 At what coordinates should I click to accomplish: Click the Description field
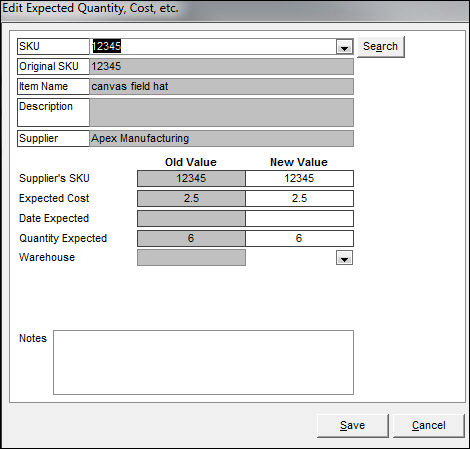click(222, 112)
